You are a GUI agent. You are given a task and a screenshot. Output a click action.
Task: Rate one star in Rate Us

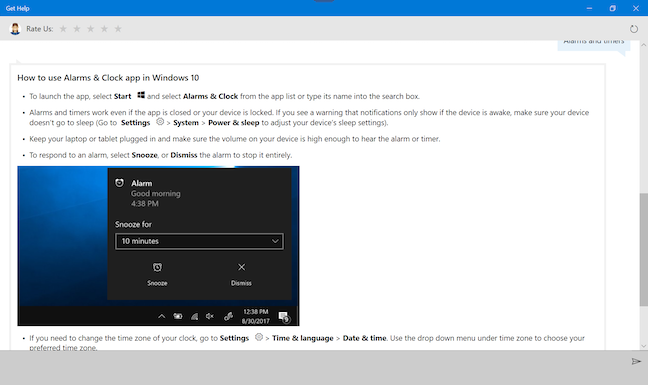click(63, 29)
